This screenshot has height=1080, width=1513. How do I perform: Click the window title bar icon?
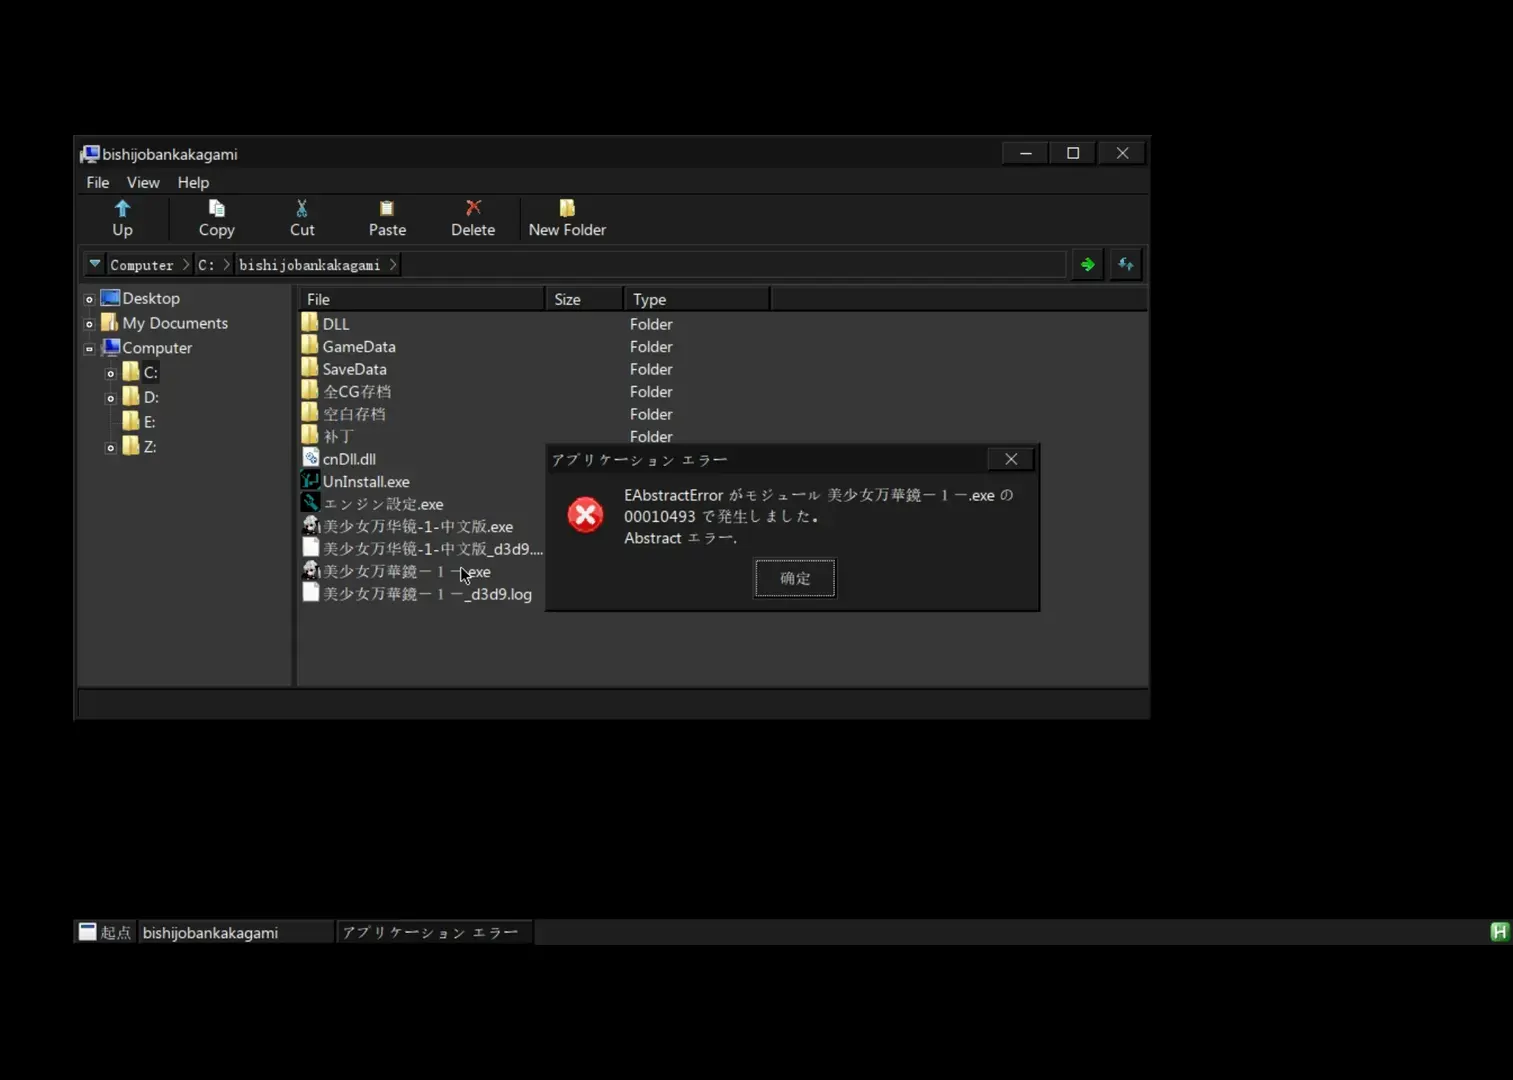coord(90,153)
